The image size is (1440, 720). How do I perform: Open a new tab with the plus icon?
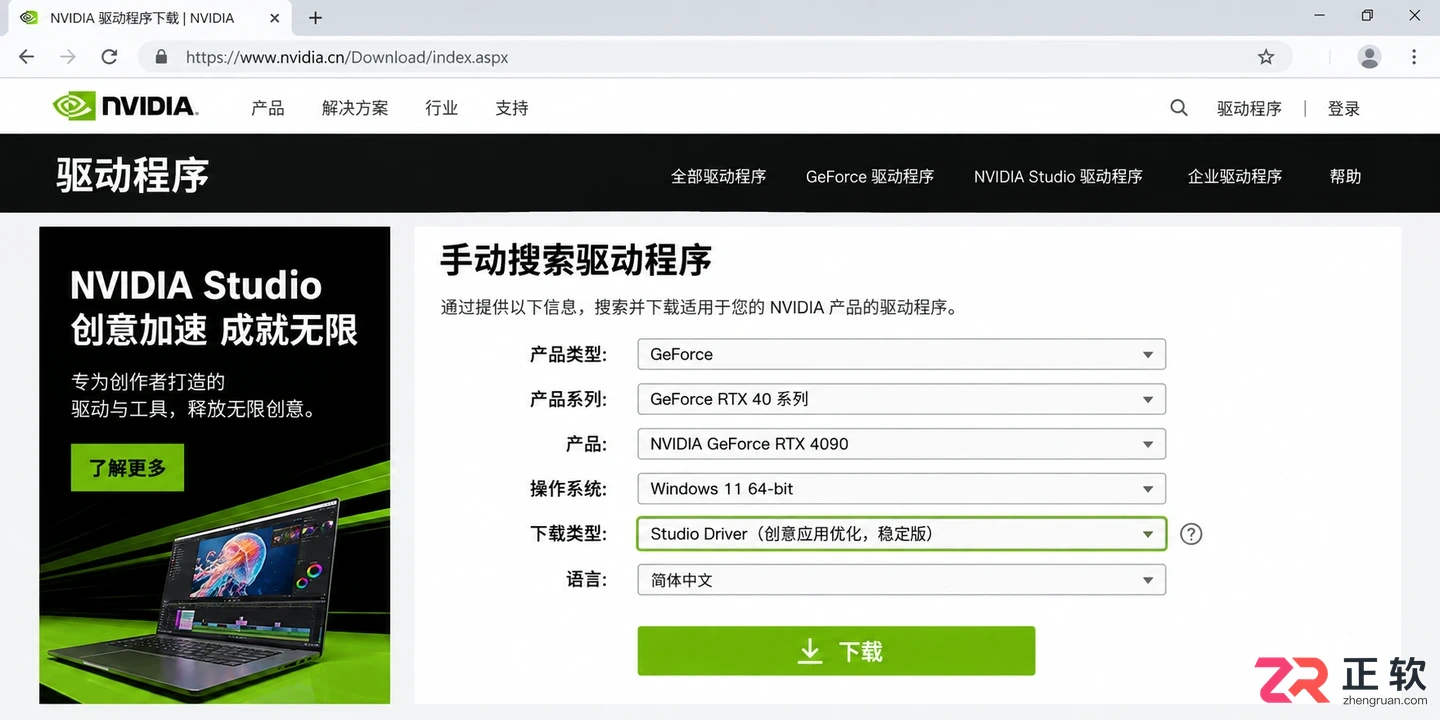pyautogui.click(x=316, y=18)
